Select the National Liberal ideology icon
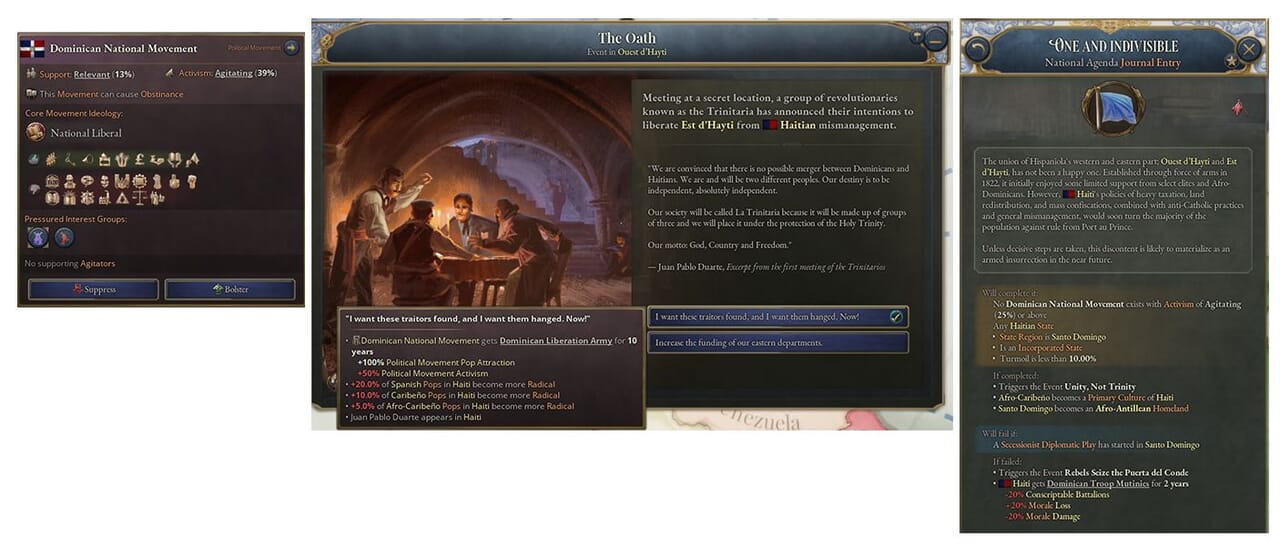The height and width of the screenshot is (547, 1280). coord(35,132)
